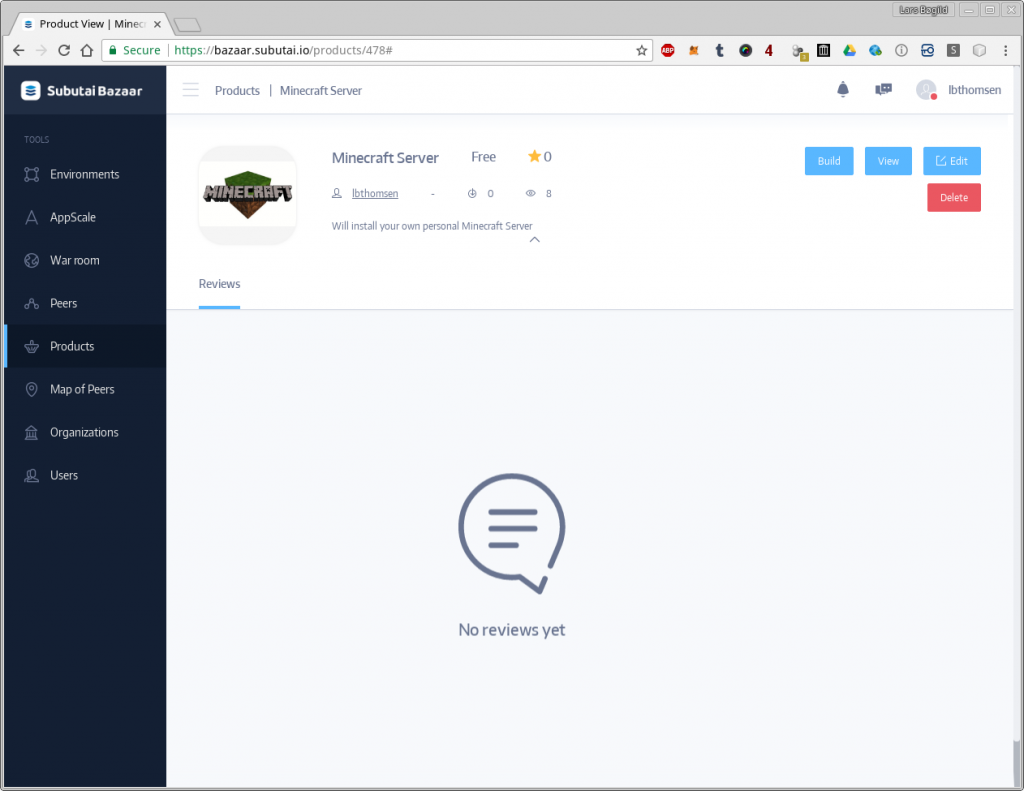Go back in browser history
This screenshot has height=791, width=1024.
click(x=18, y=50)
